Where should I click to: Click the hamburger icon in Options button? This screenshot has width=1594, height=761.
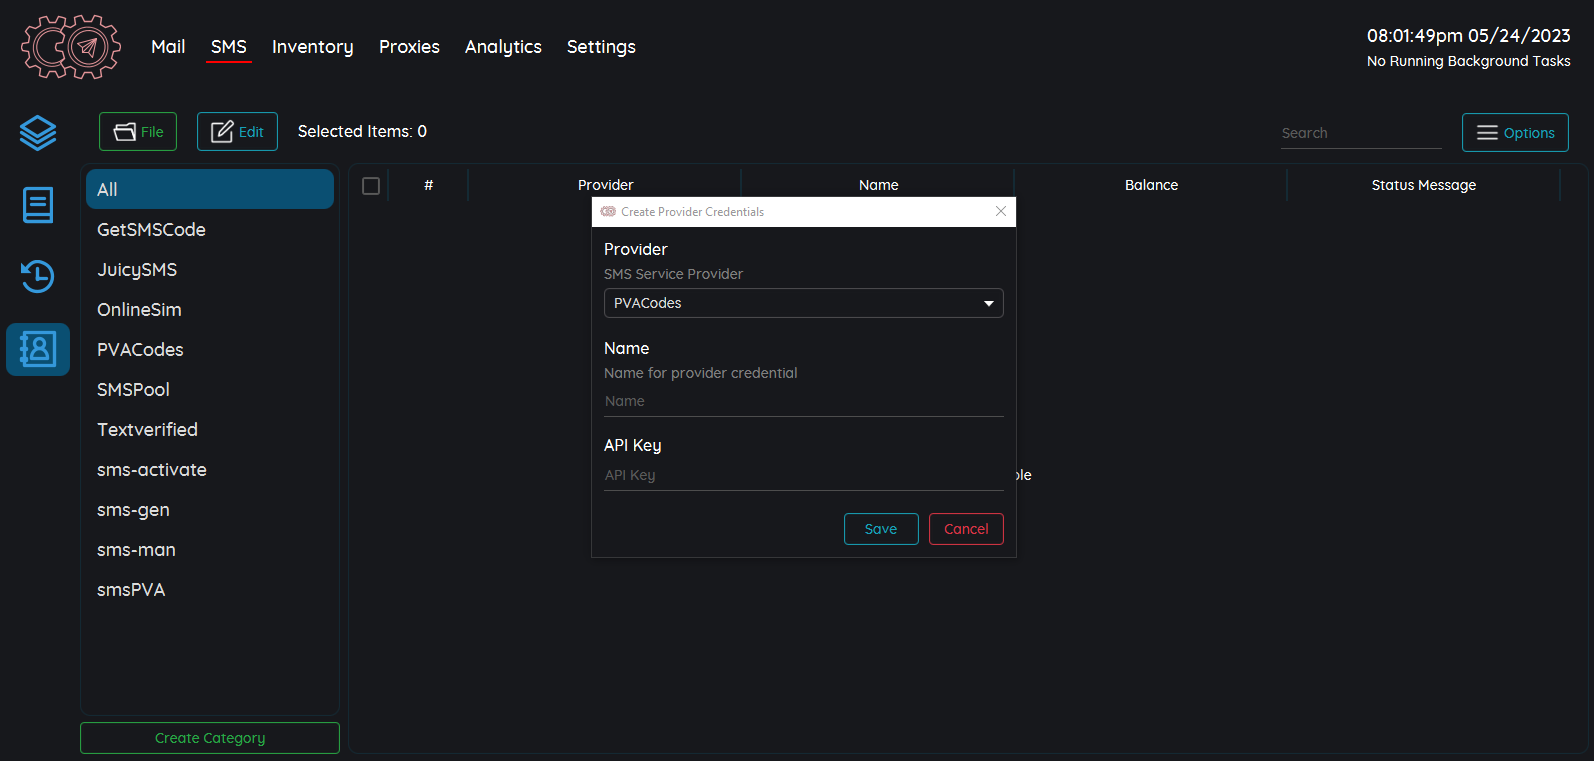1487,133
